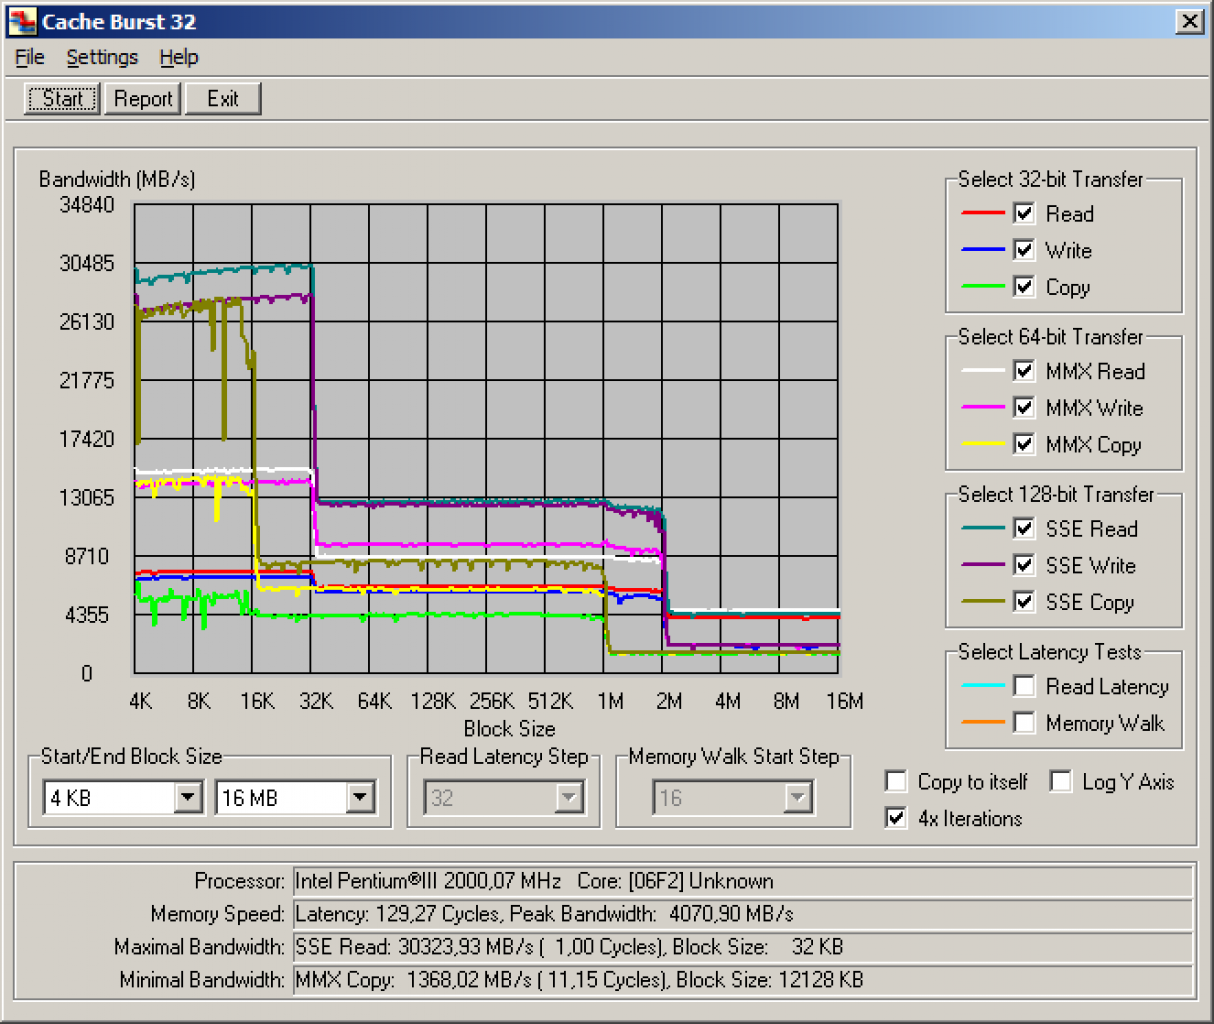
Task: Disable the SSE Read test
Action: click(1024, 528)
